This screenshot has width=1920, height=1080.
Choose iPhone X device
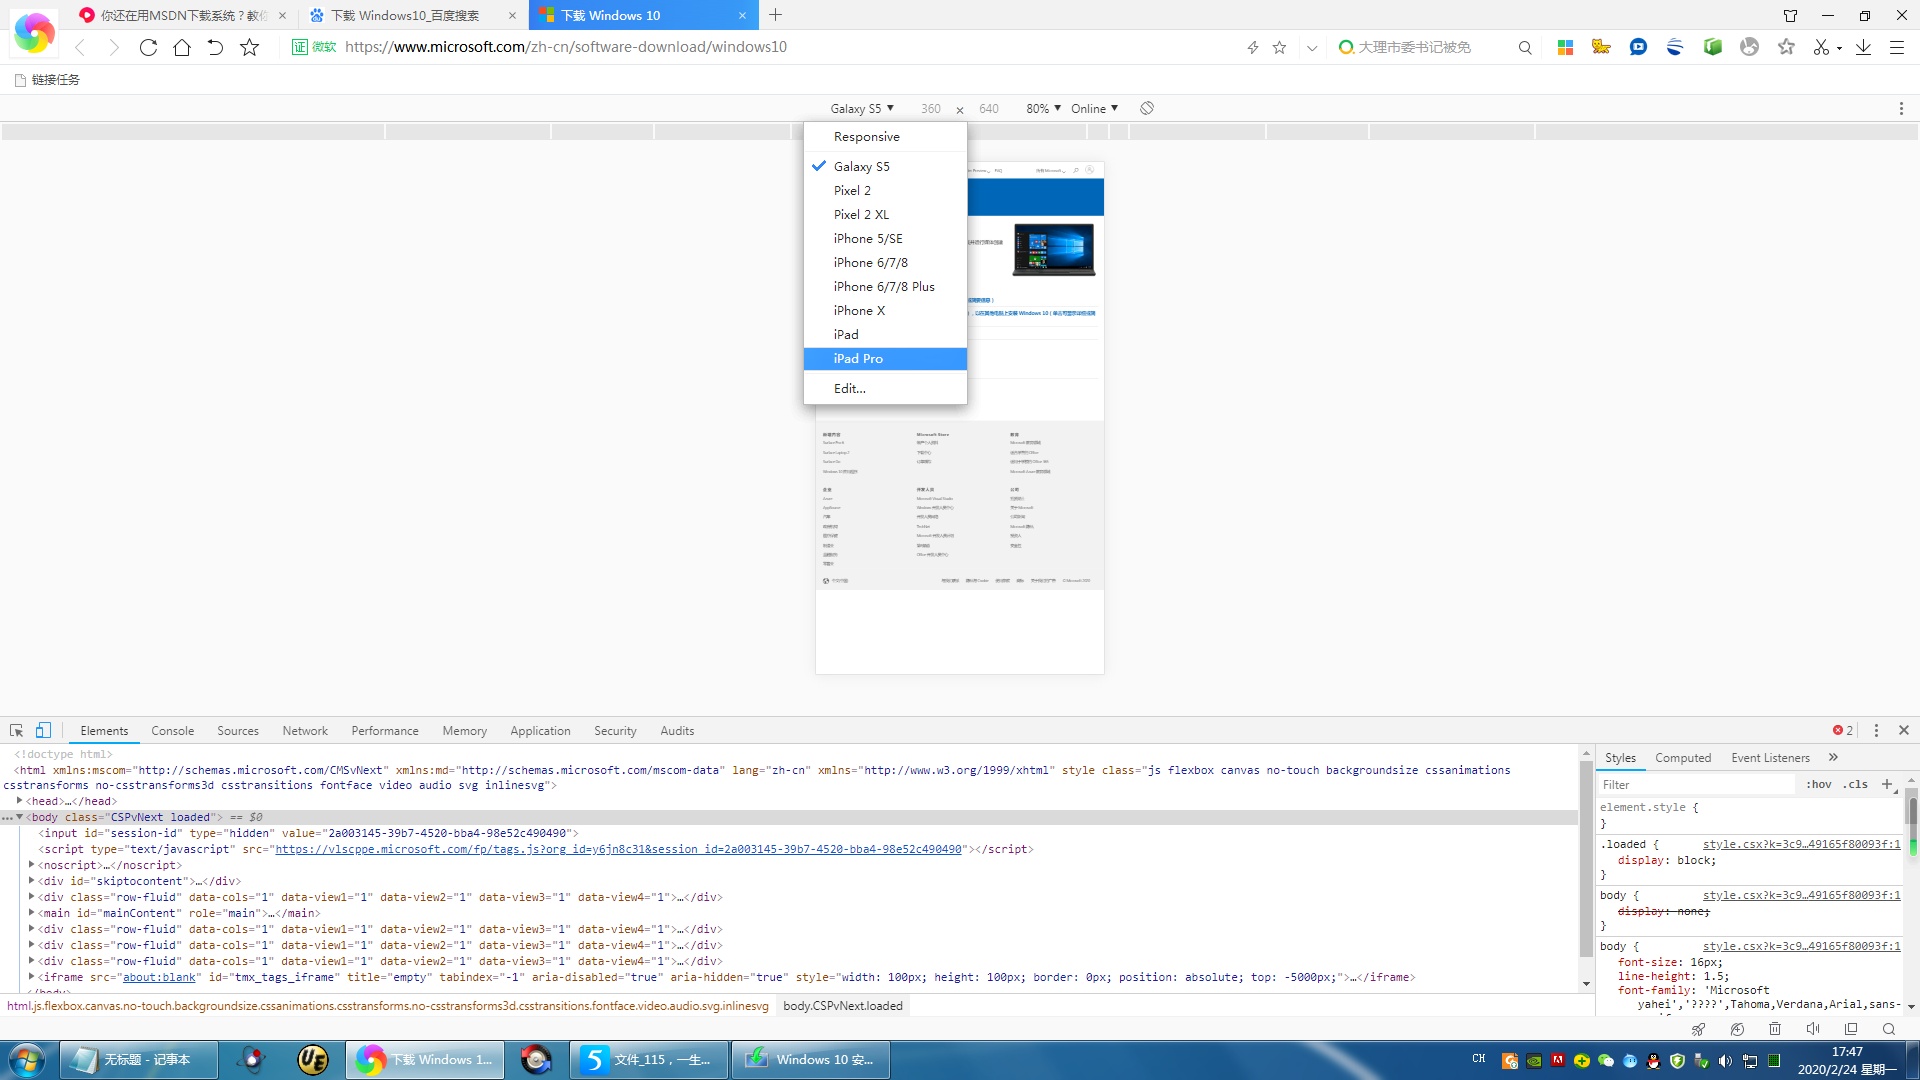885,311
